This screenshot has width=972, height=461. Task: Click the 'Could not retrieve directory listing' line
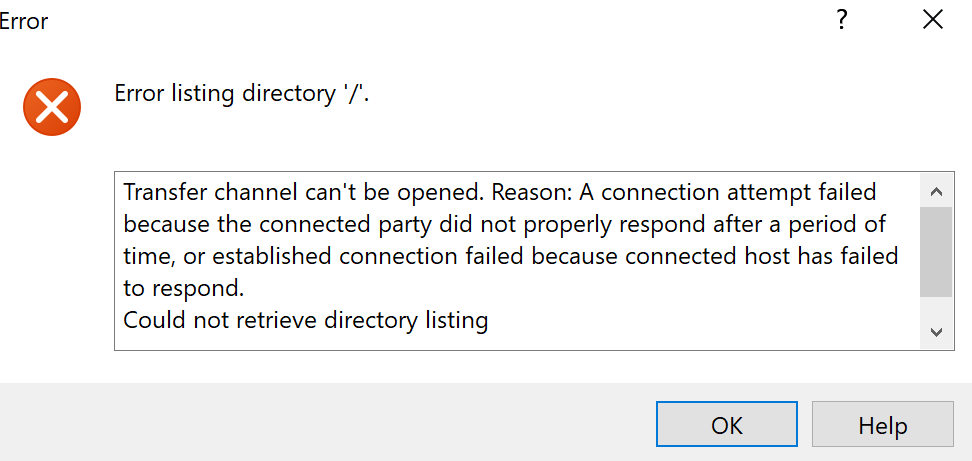[305, 321]
